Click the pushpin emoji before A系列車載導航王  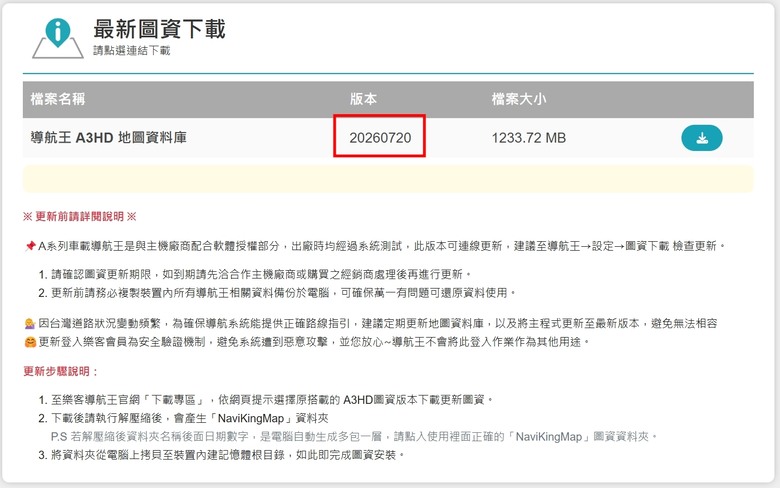[30, 246]
